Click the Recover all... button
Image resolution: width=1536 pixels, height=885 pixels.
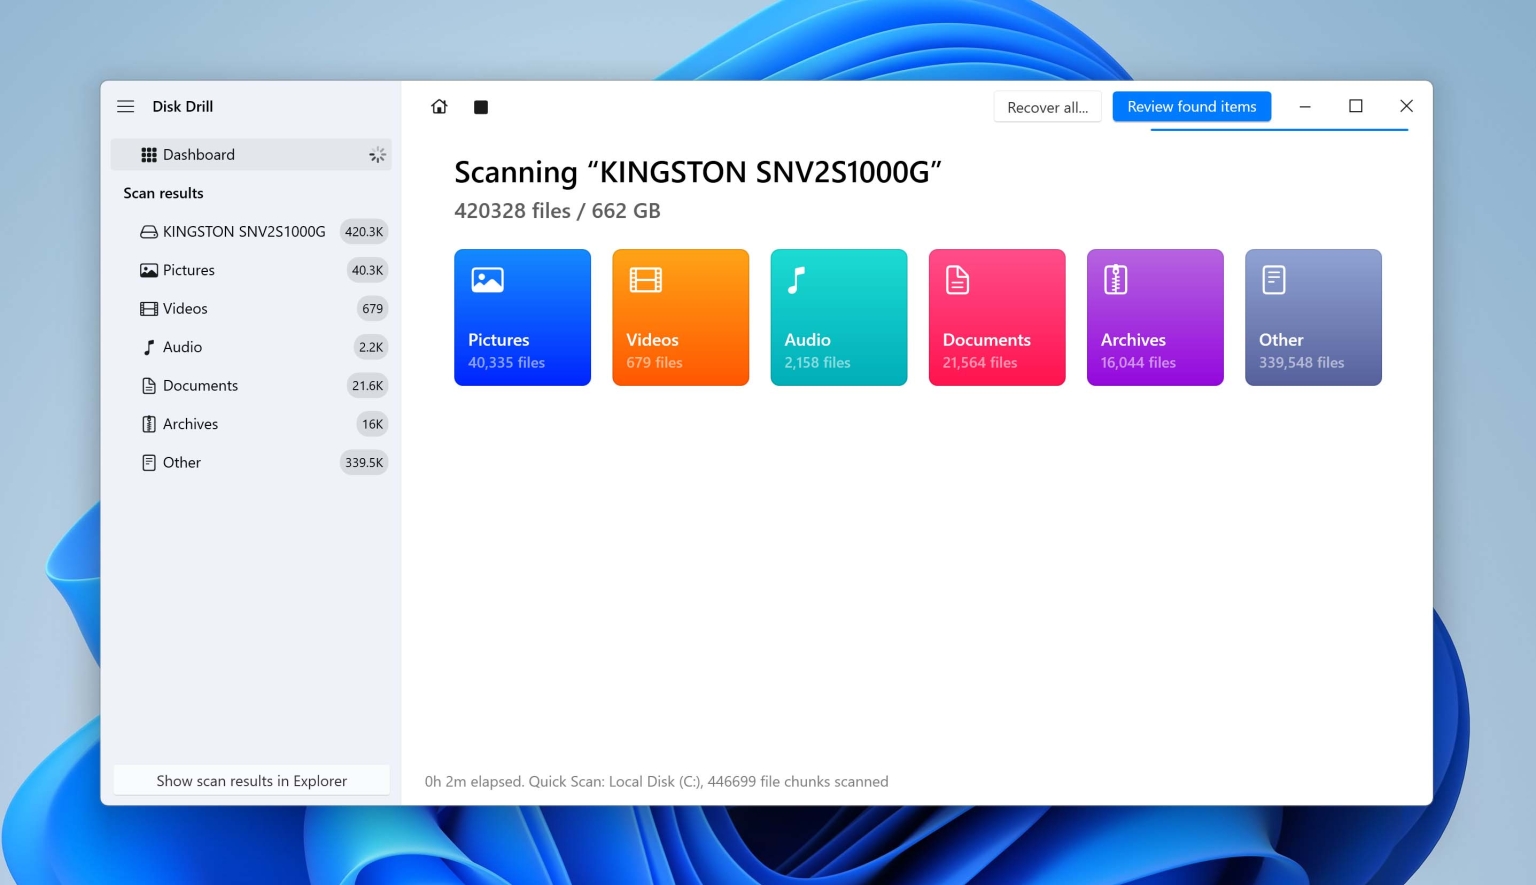1048,107
